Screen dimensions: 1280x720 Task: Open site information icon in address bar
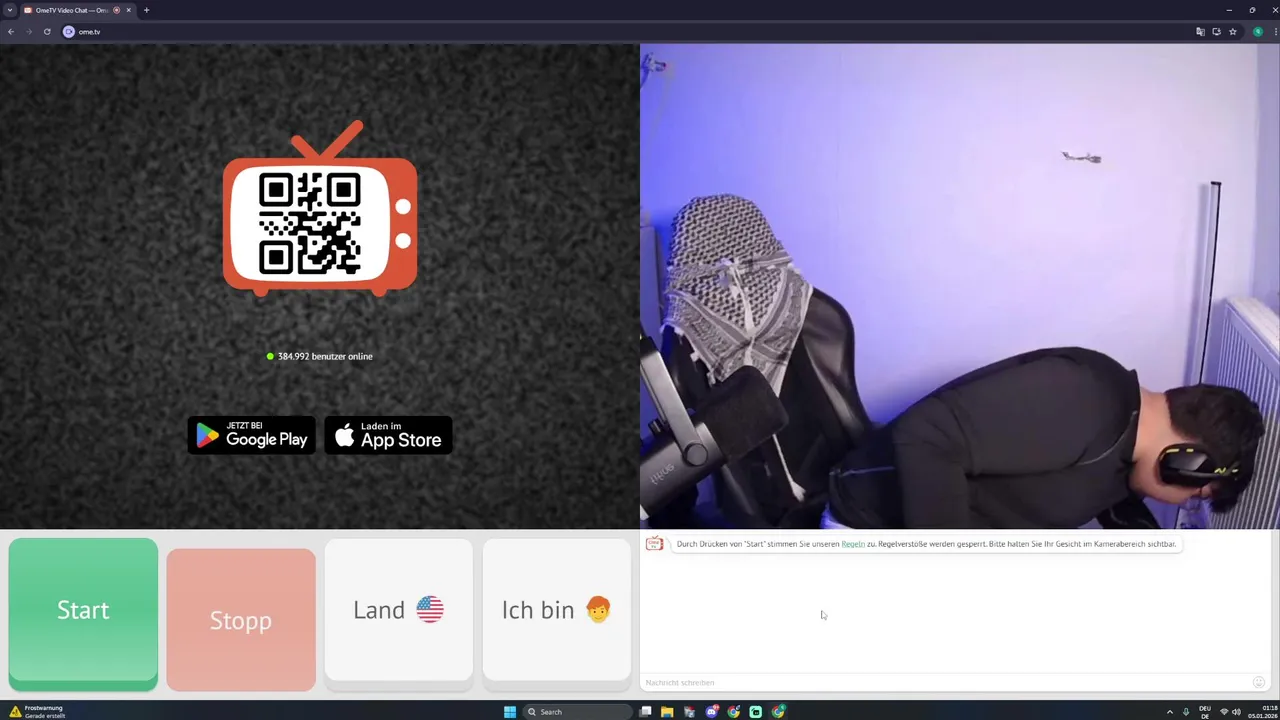coord(69,32)
